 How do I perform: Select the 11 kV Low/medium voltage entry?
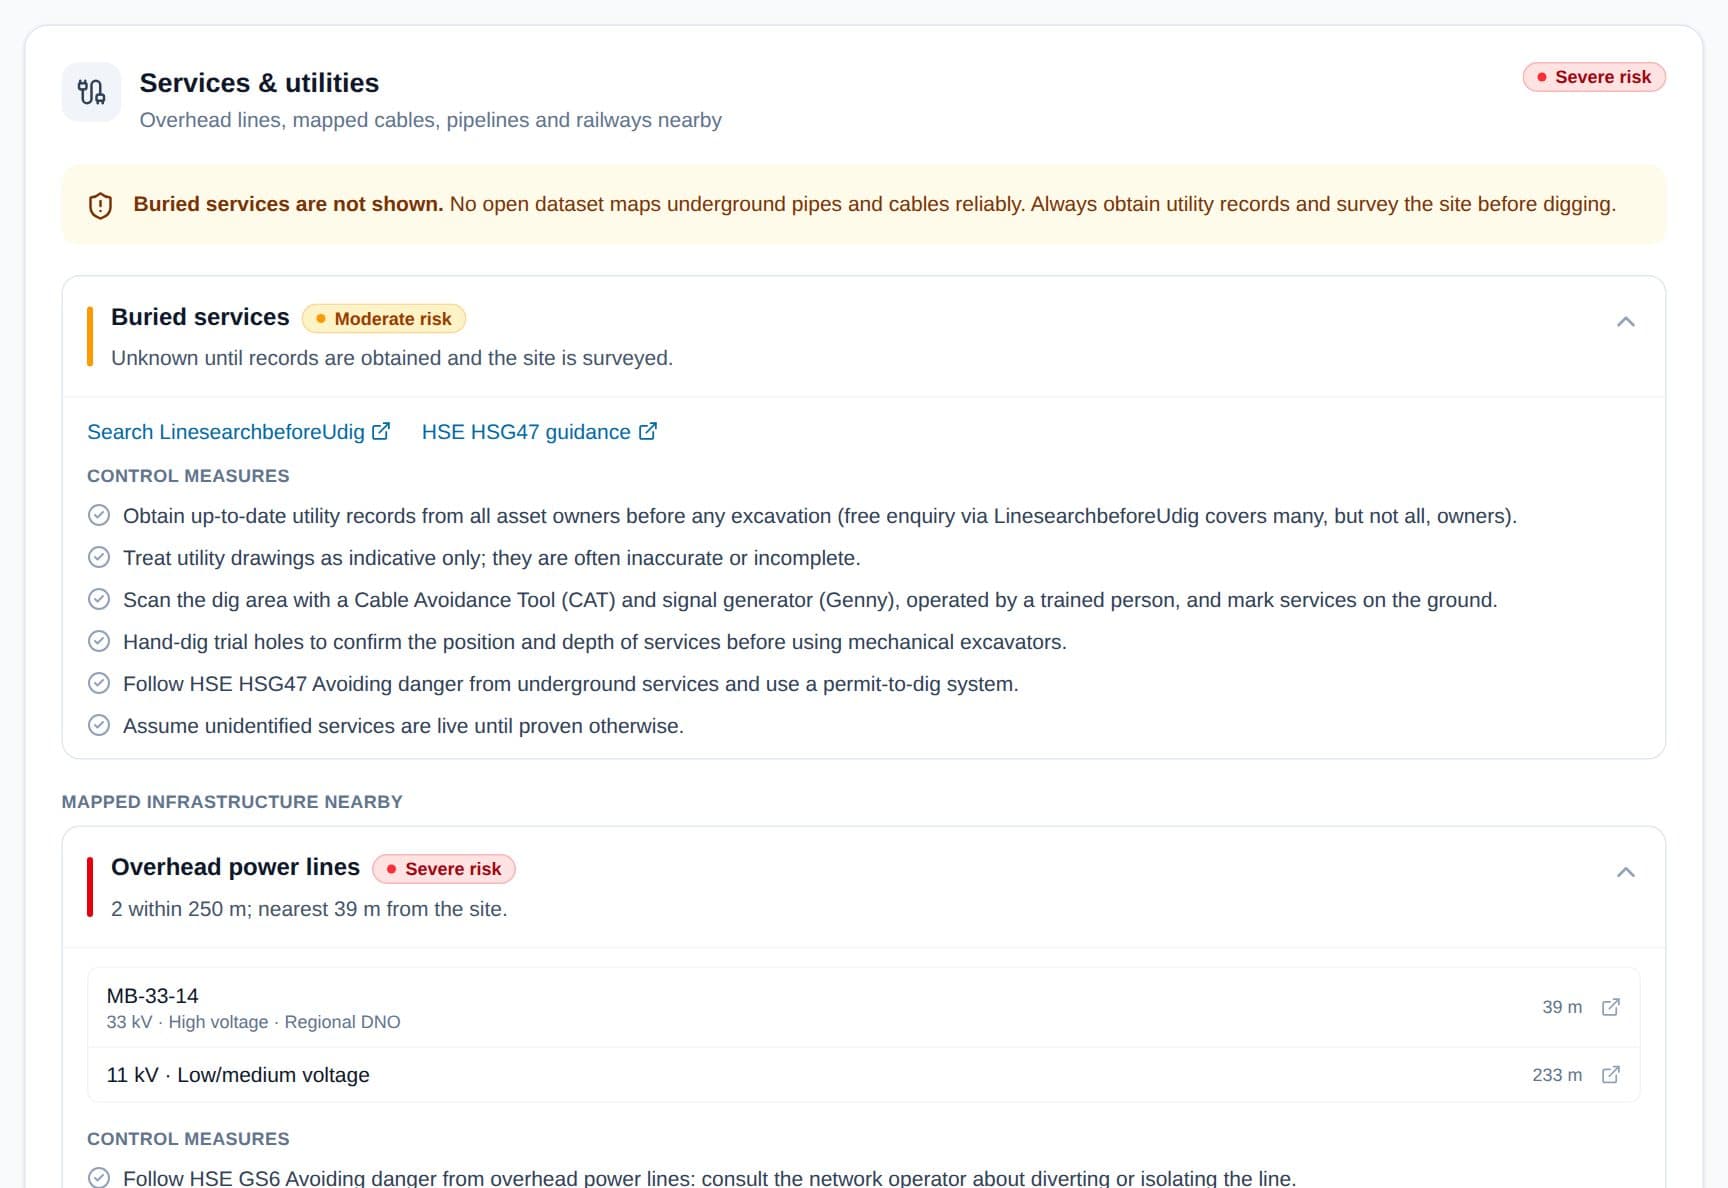[x=864, y=1075]
